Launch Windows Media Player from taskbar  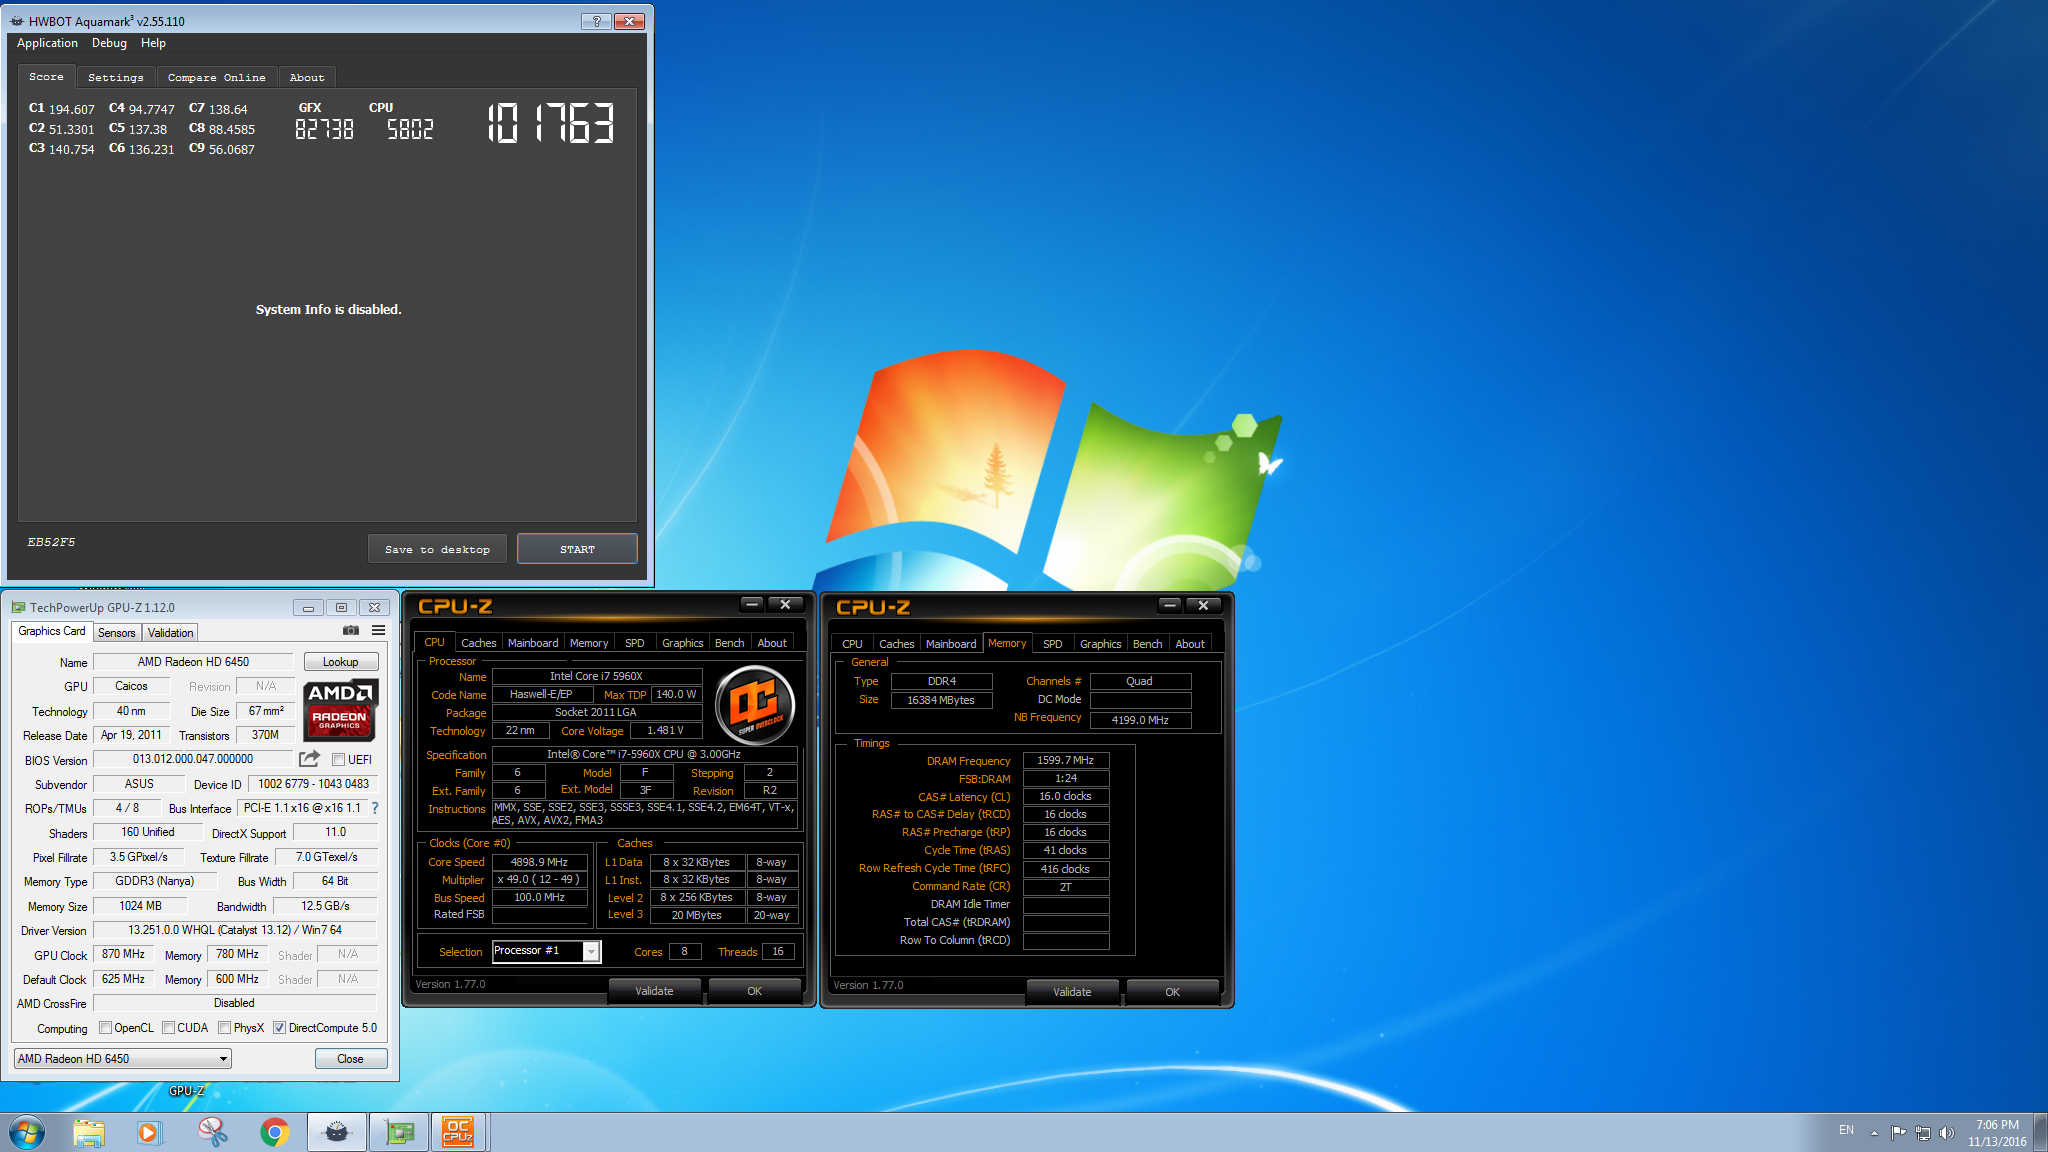pyautogui.click(x=149, y=1133)
